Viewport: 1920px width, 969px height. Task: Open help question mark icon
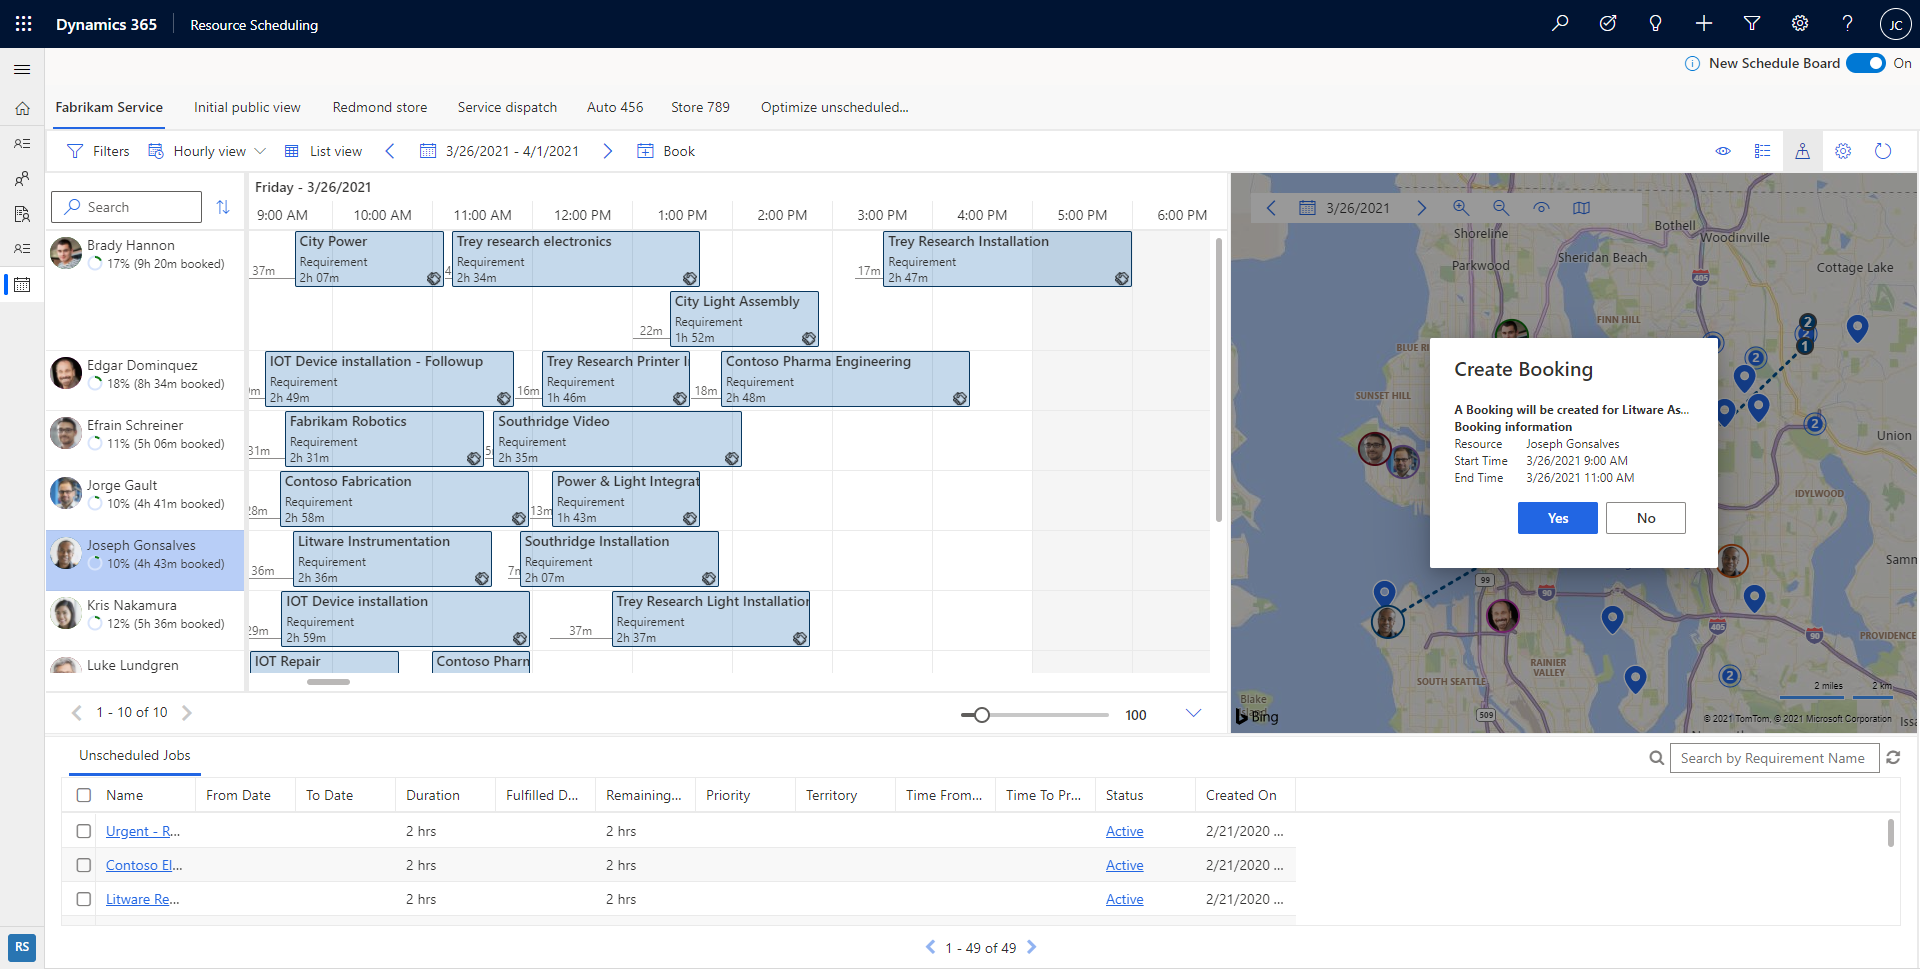(x=1848, y=24)
